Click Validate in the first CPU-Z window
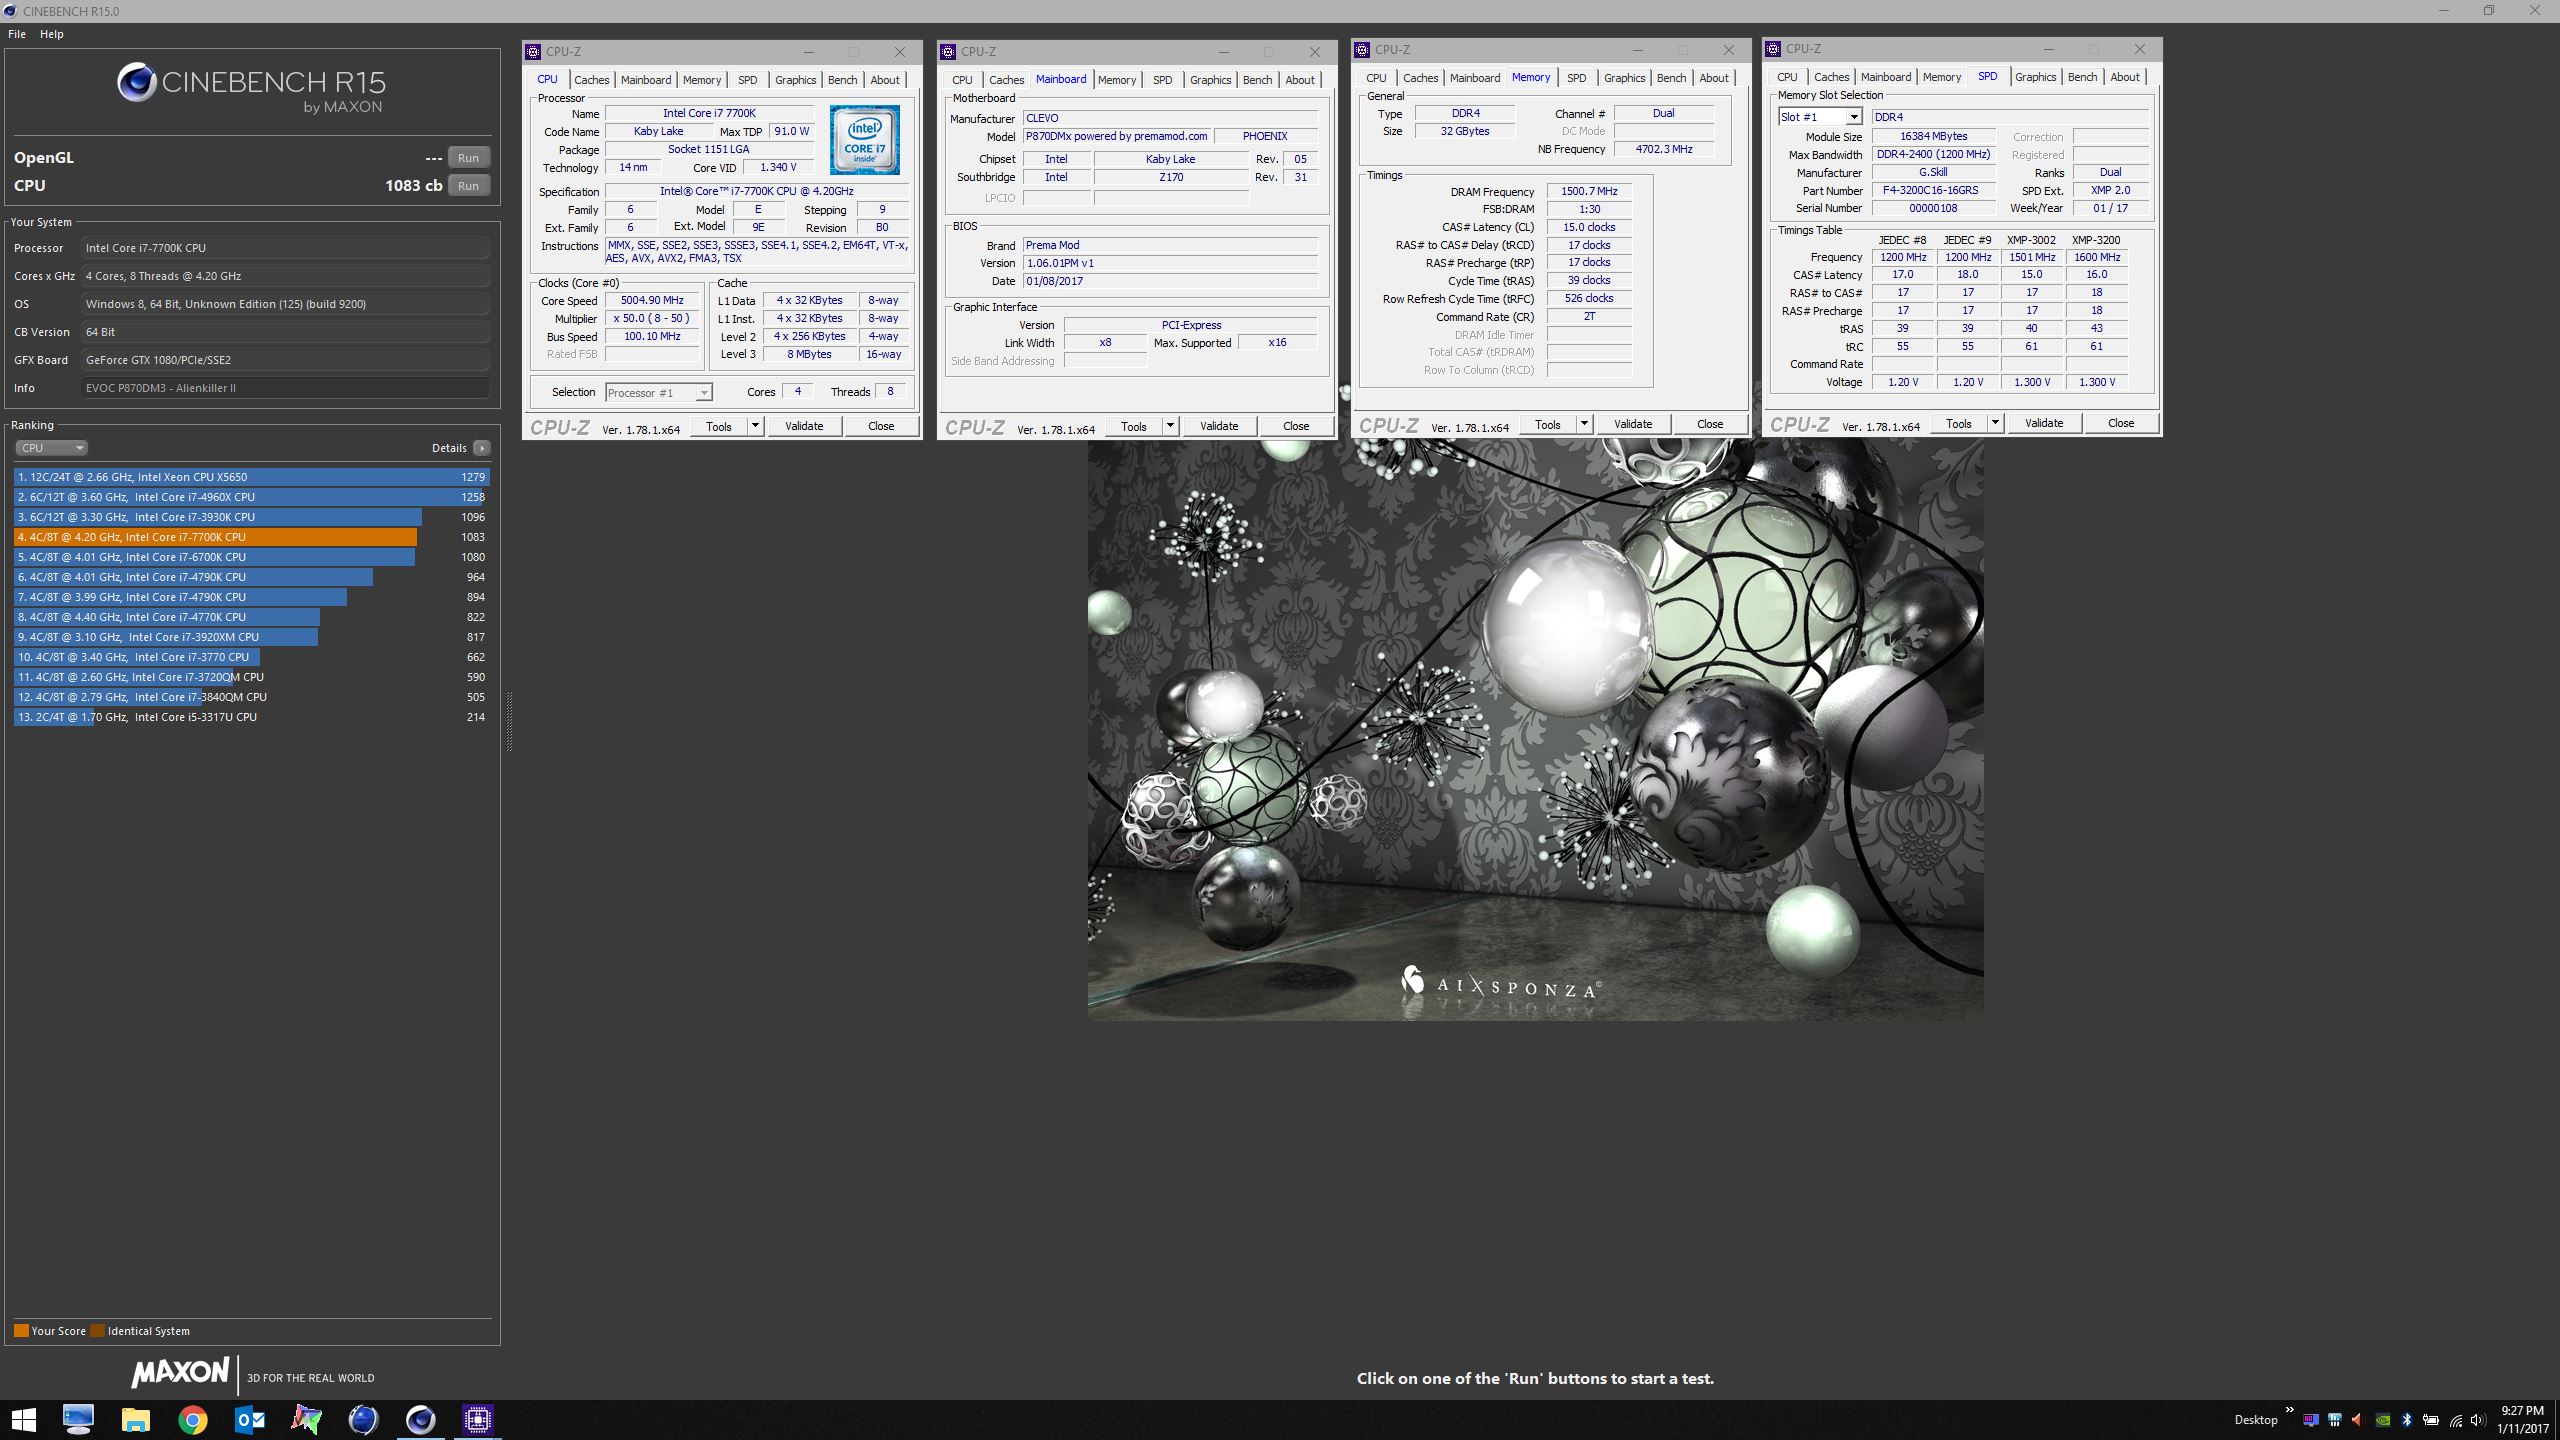The height and width of the screenshot is (1440, 2560). [x=804, y=426]
